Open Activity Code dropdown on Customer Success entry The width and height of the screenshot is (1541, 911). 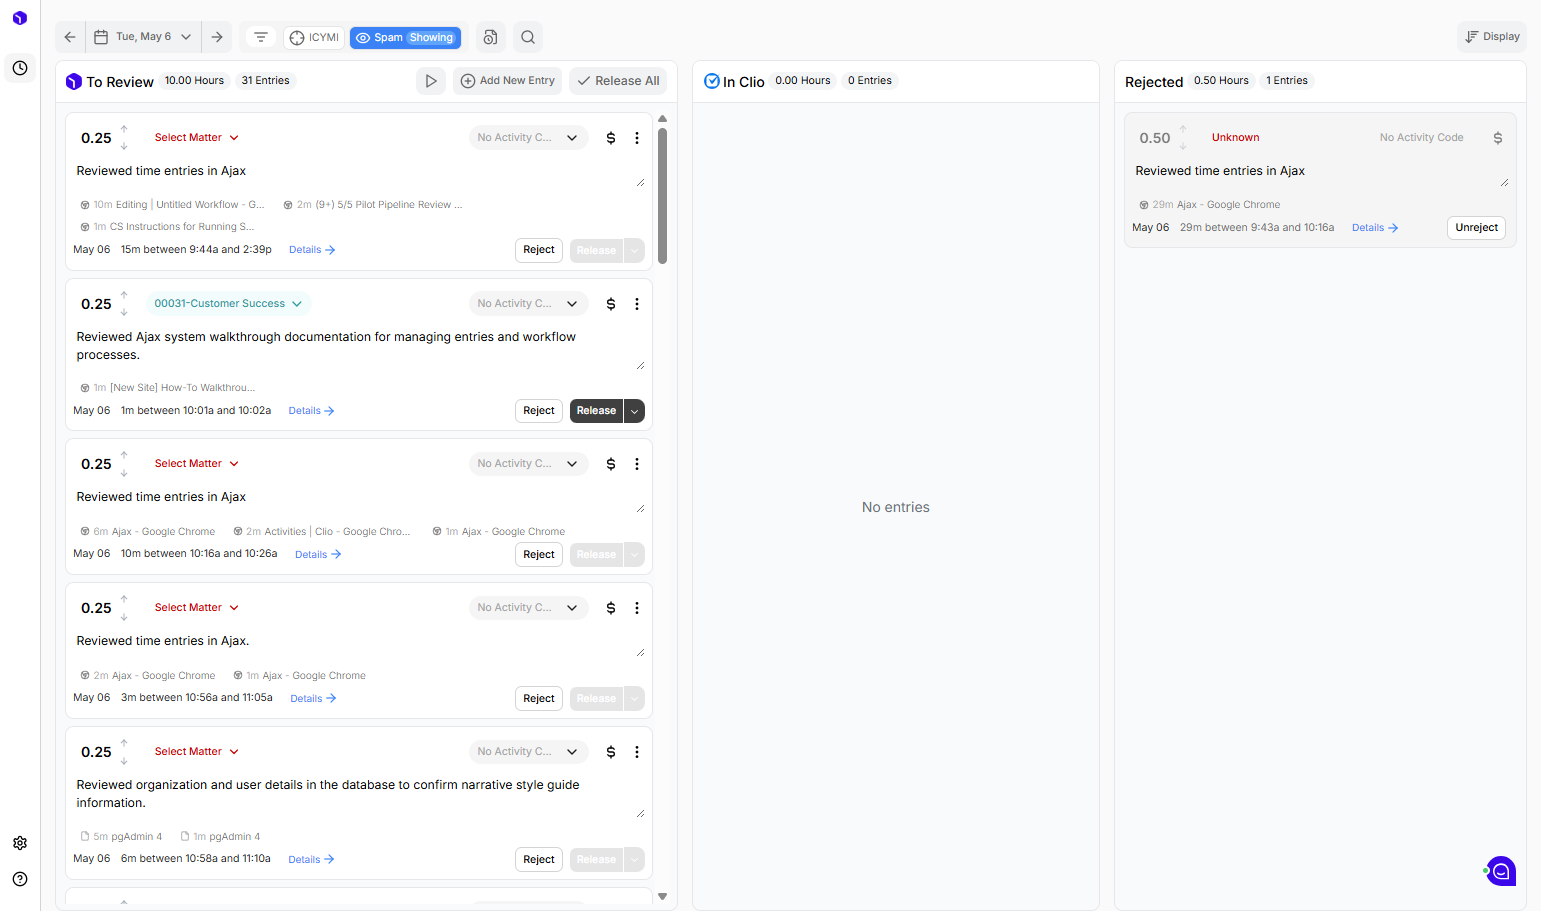[x=528, y=304]
